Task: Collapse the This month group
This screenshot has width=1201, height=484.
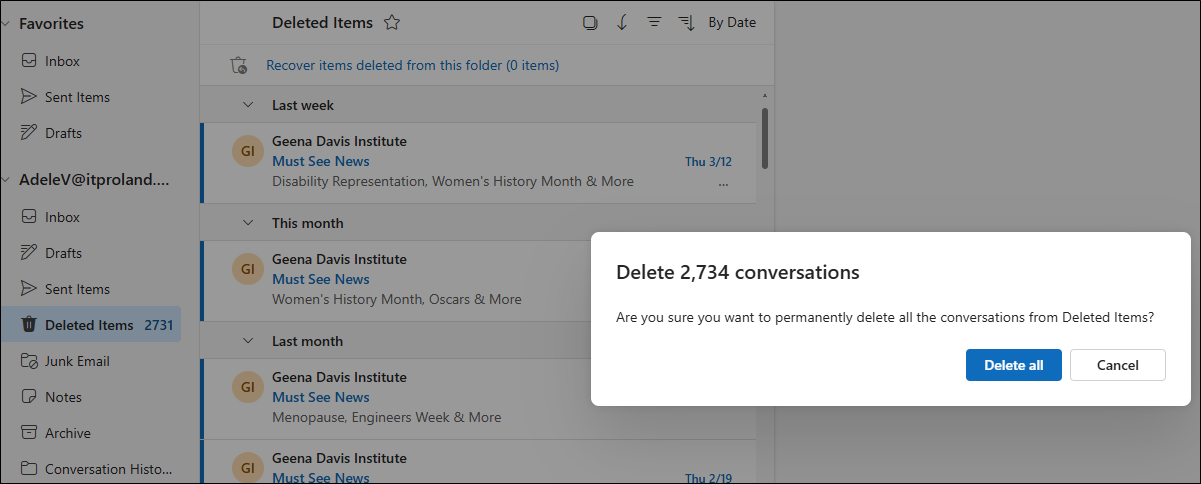Action: tap(248, 223)
